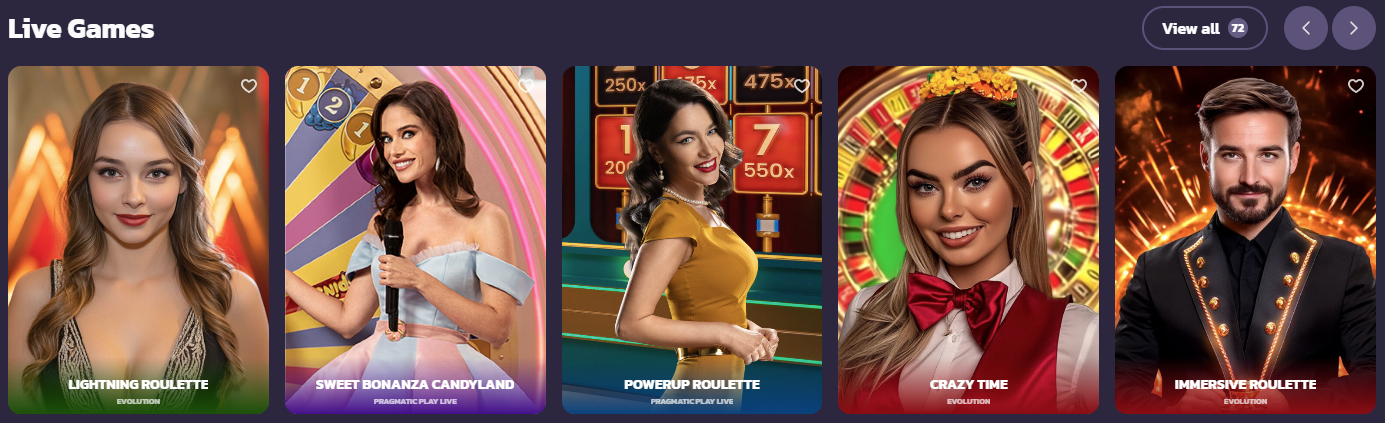The image size is (1385, 423).
Task: Open the Sweet Bonanza Candyland thumbnail
Action: tap(415, 240)
